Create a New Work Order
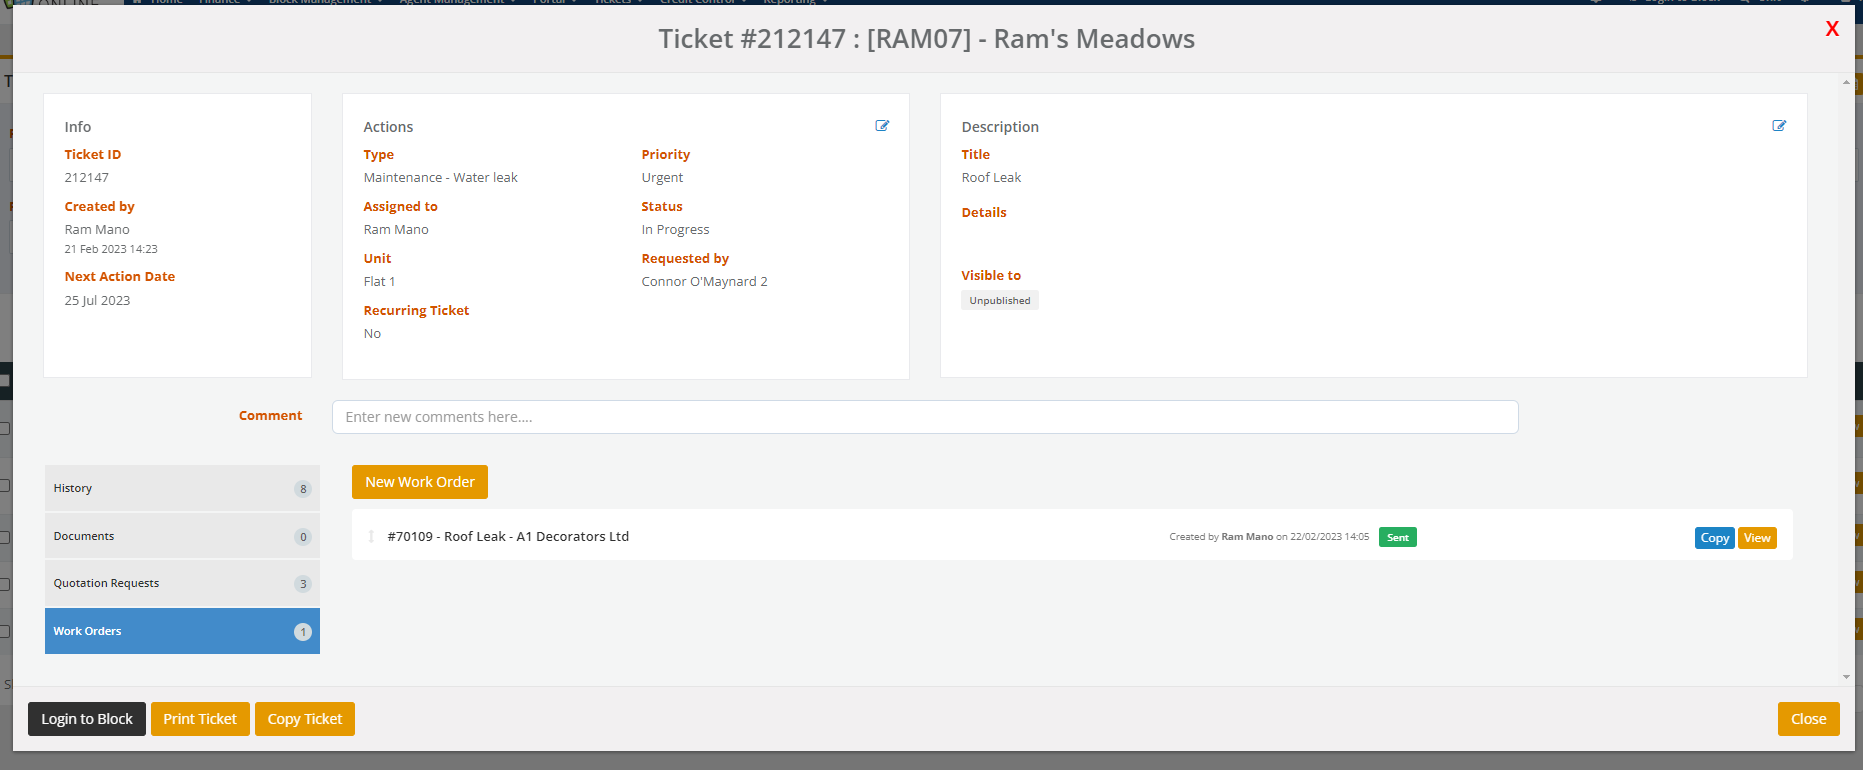The height and width of the screenshot is (770, 1863). pos(420,482)
